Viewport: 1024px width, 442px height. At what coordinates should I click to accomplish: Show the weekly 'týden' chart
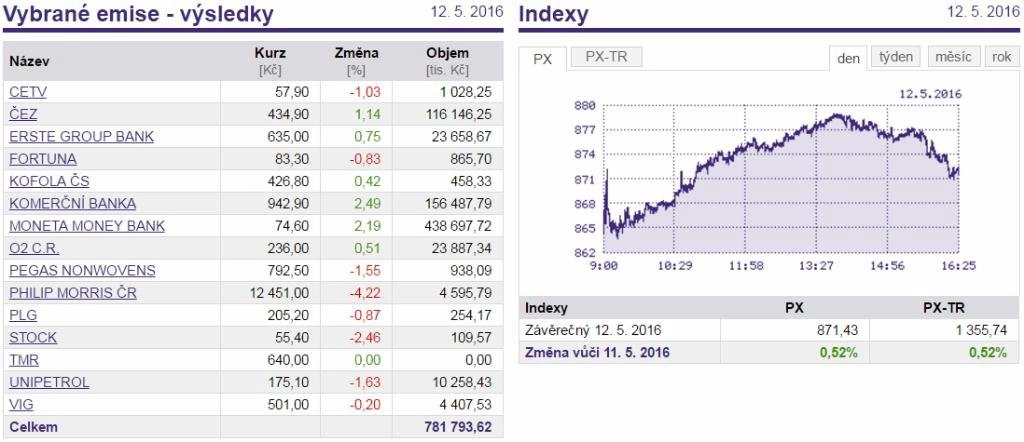coord(895,57)
